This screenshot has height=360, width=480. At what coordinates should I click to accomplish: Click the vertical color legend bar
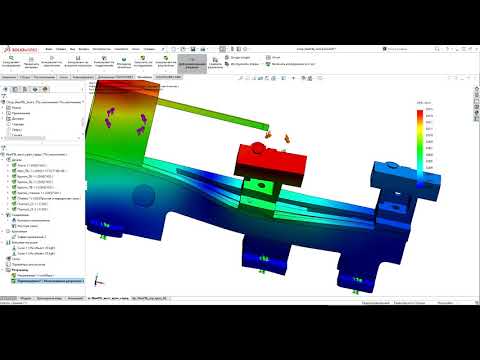coord(420,148)
